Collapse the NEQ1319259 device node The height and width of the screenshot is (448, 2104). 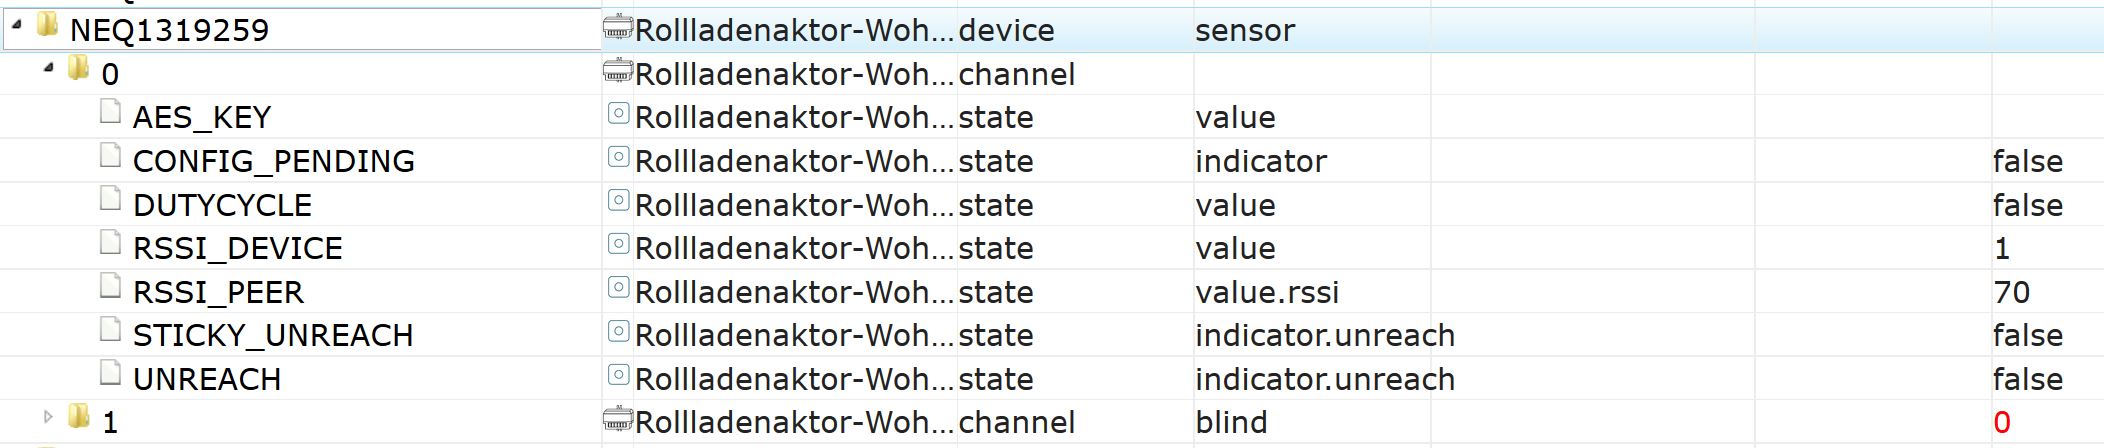point(17,25)
